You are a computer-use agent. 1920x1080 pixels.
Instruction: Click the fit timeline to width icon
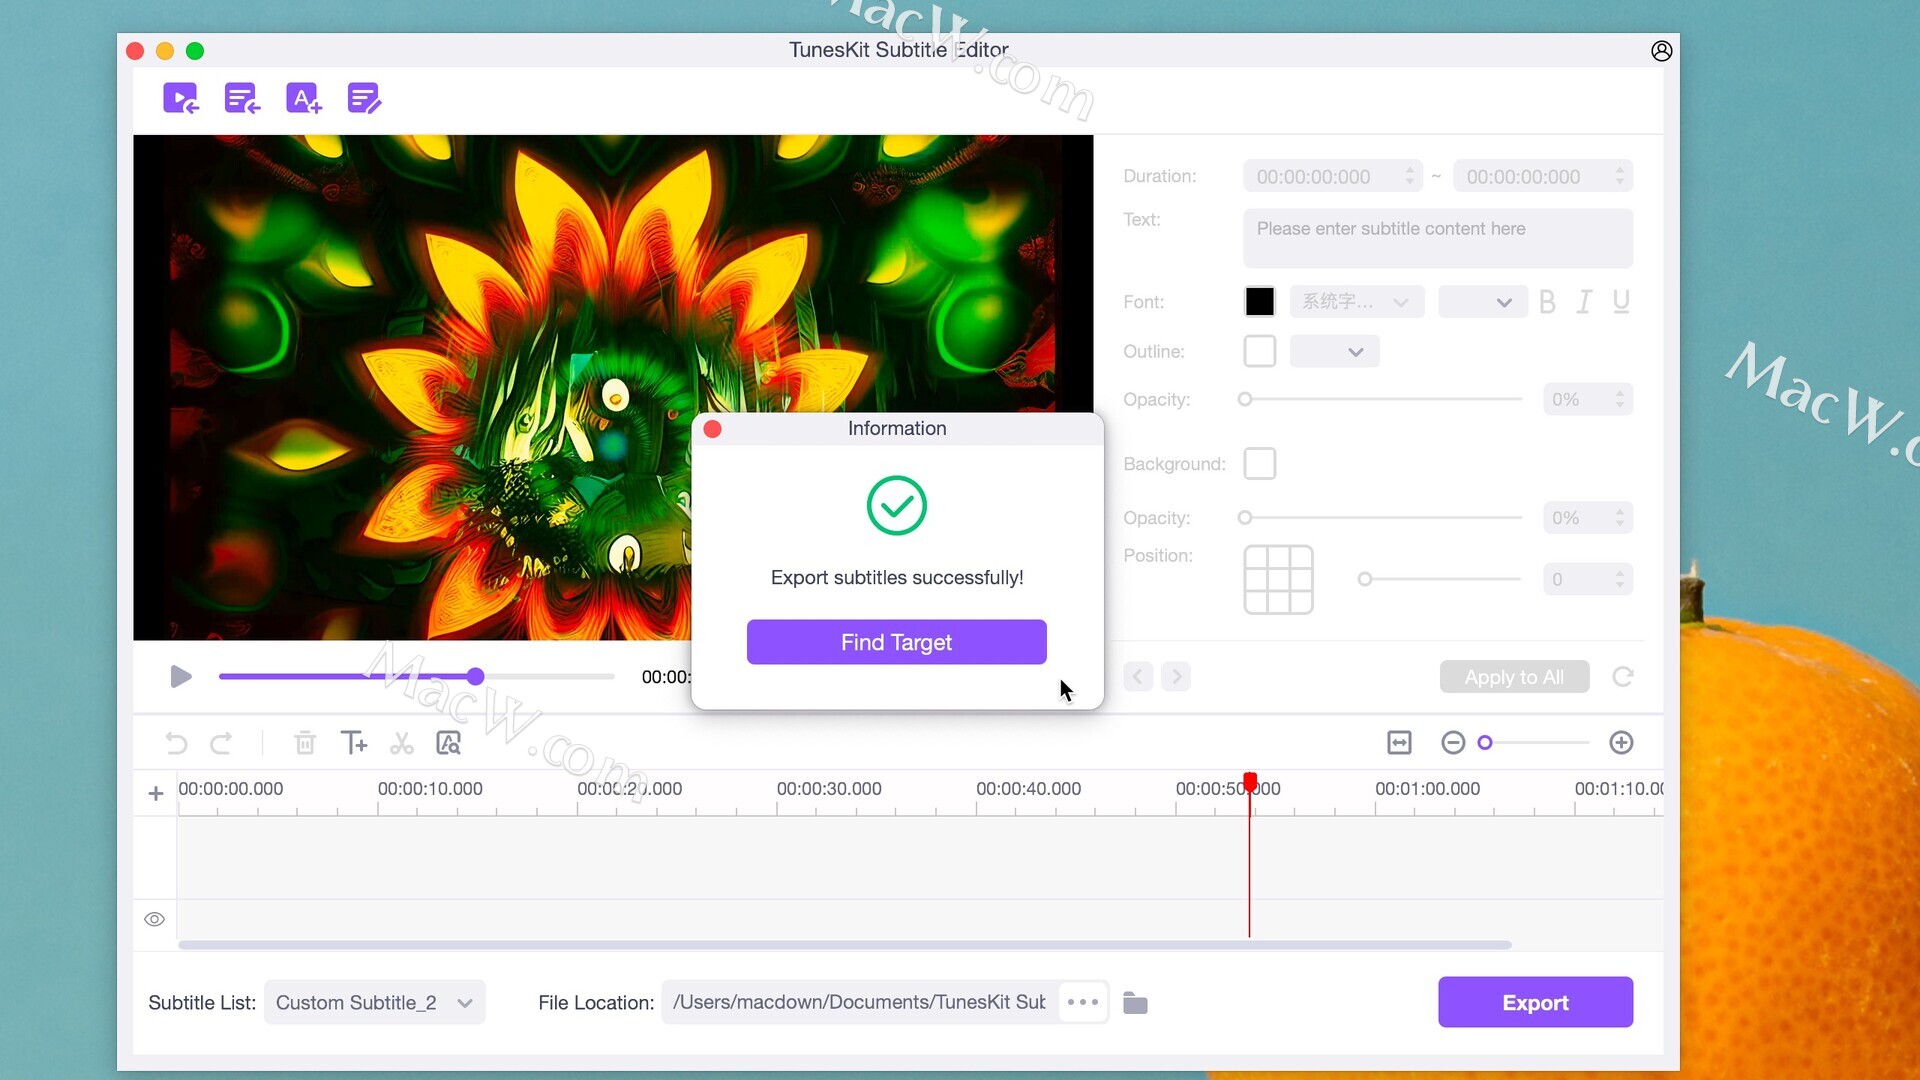click(1399, 742)
